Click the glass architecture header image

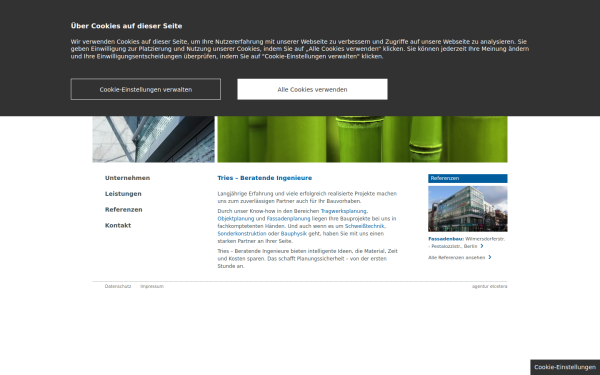[153, 139]
